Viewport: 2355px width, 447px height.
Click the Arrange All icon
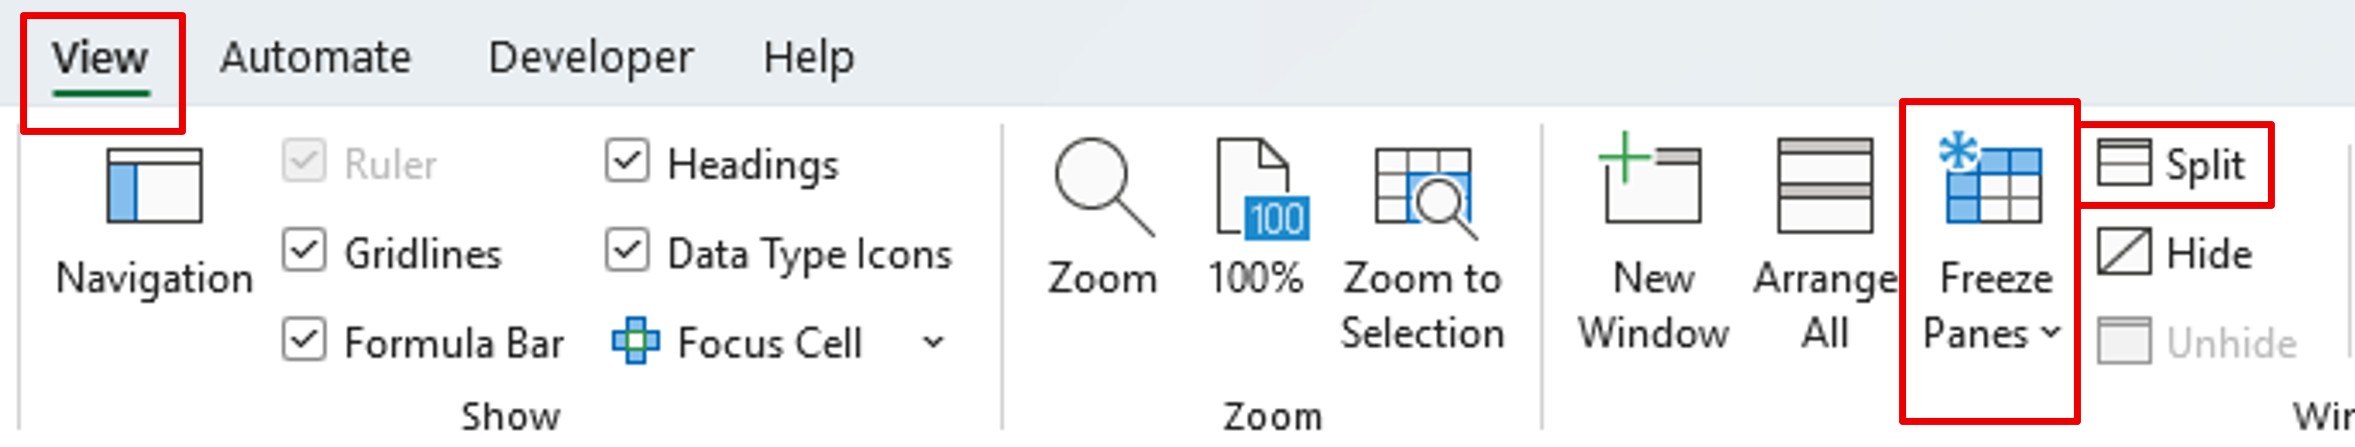click(1824, 186)
